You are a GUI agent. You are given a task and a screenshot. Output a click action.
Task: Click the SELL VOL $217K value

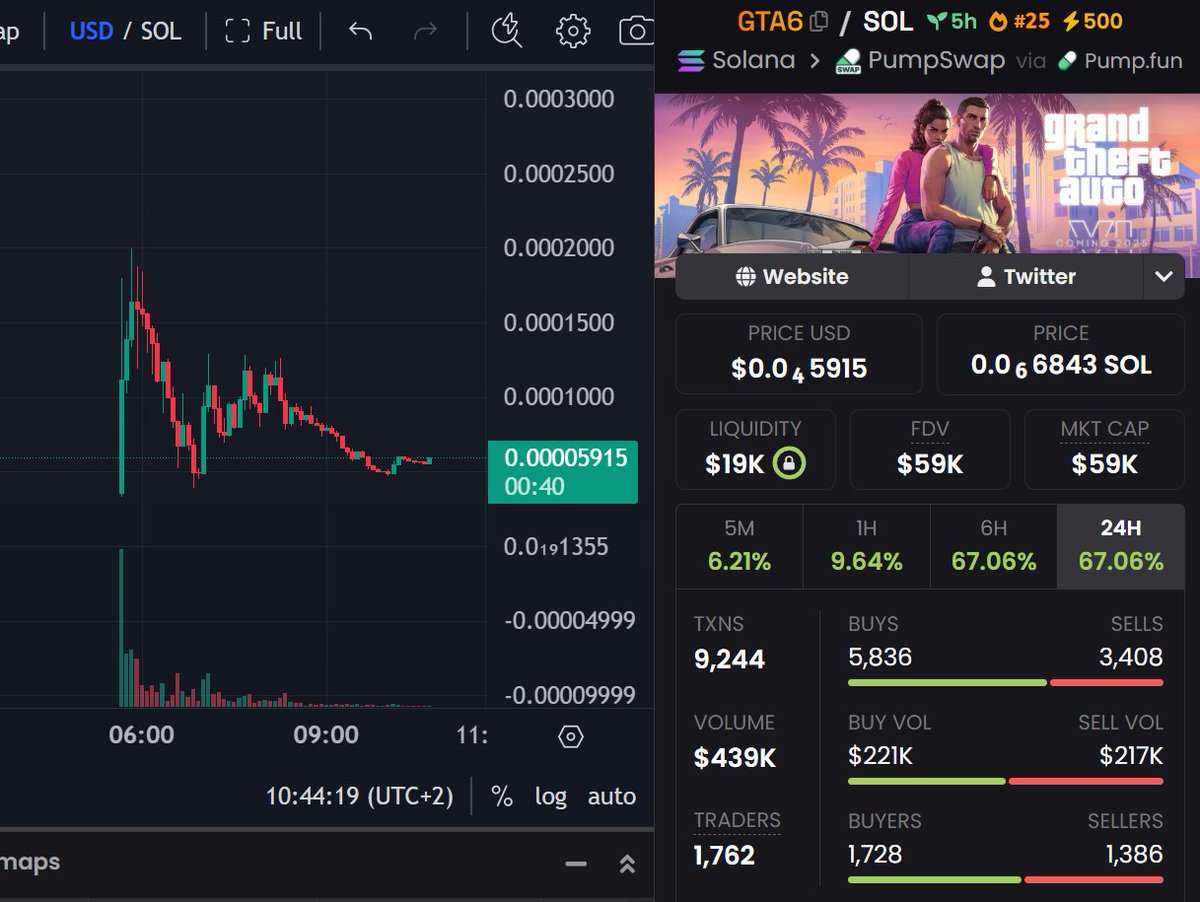point(1131,756)
